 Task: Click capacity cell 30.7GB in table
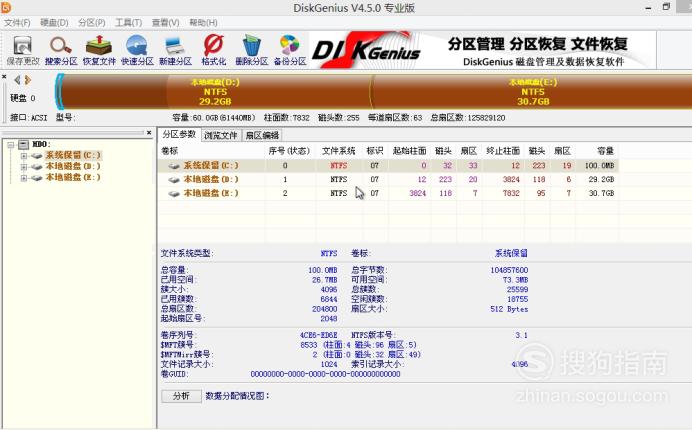point(602,193)
